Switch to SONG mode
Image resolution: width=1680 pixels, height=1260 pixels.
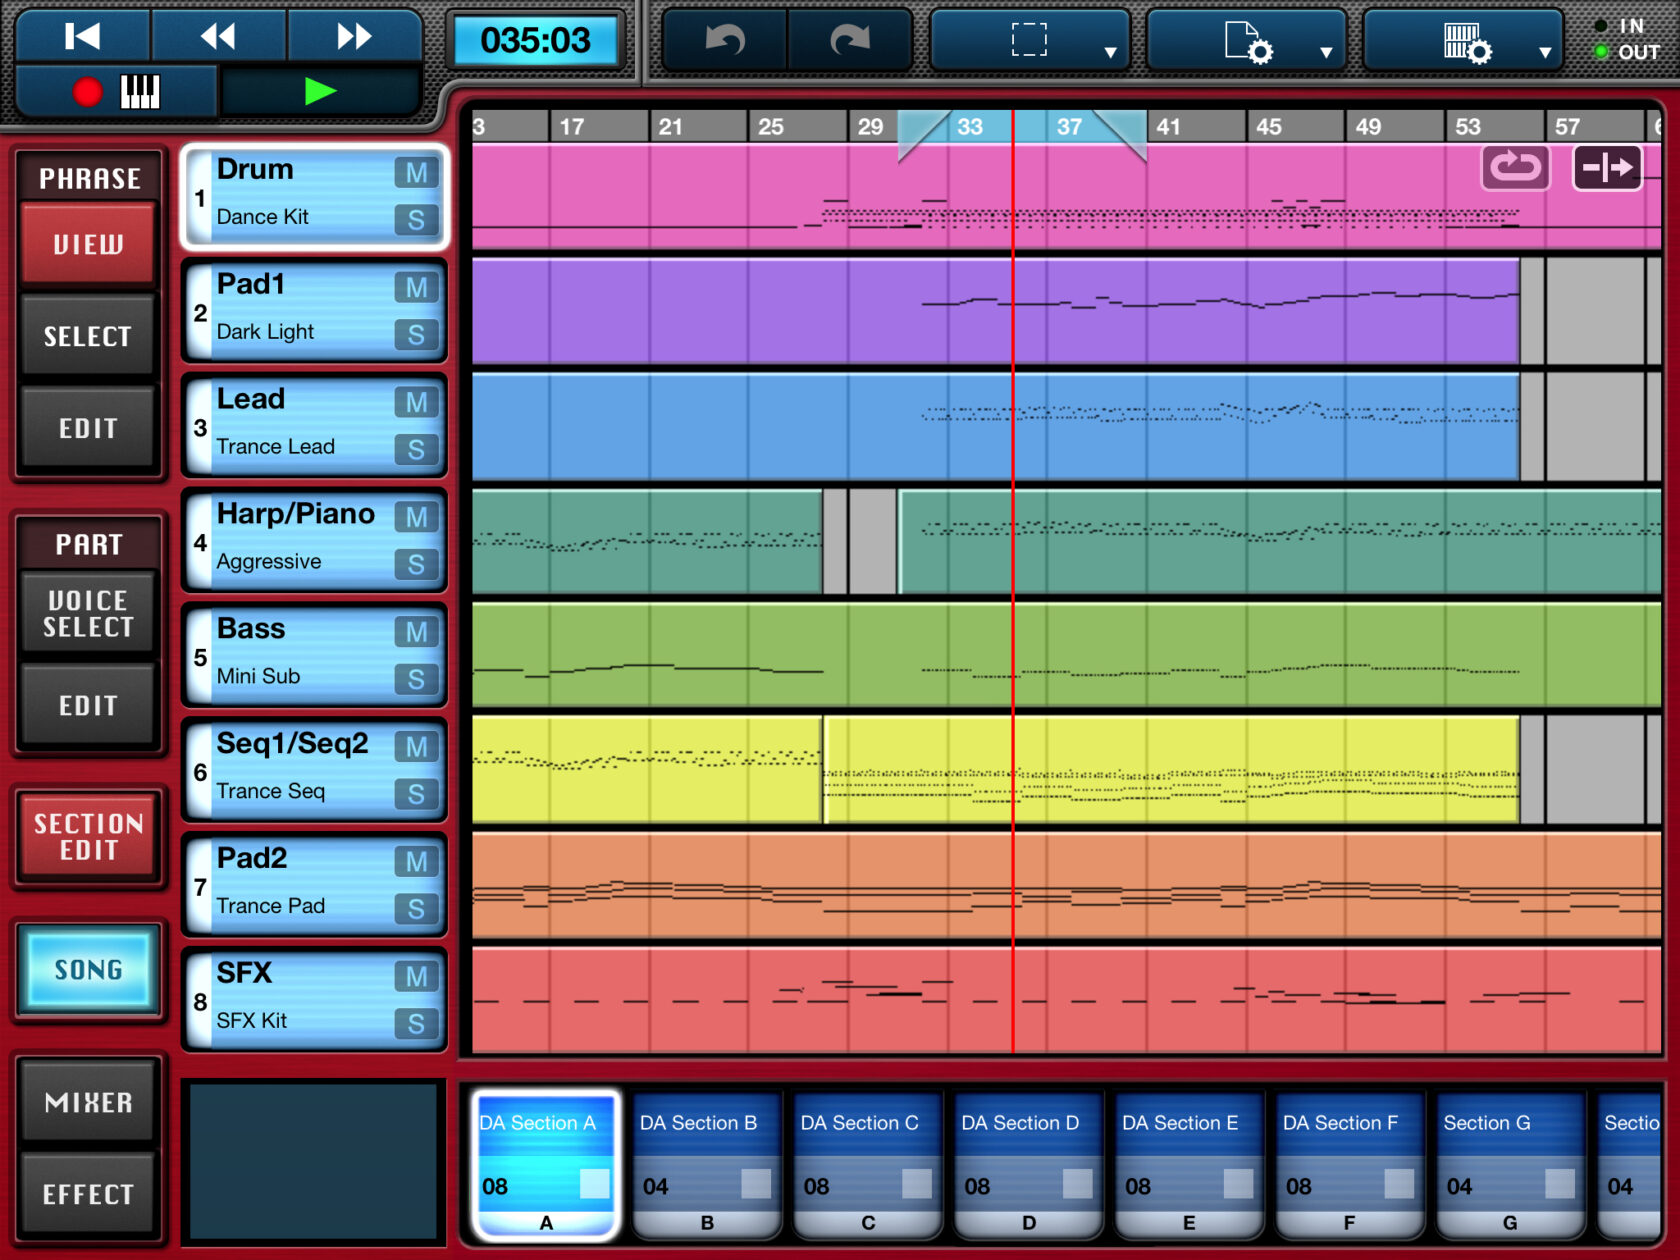click(x=88, y=970)
